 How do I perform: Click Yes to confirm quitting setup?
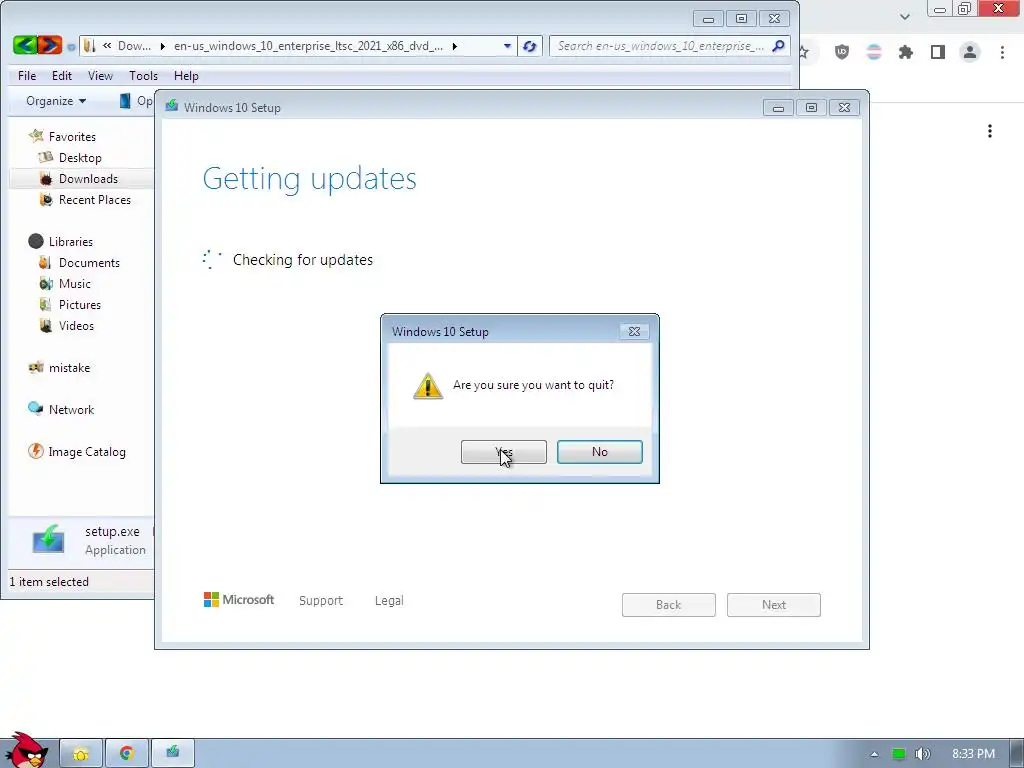(x=504, y=451)
